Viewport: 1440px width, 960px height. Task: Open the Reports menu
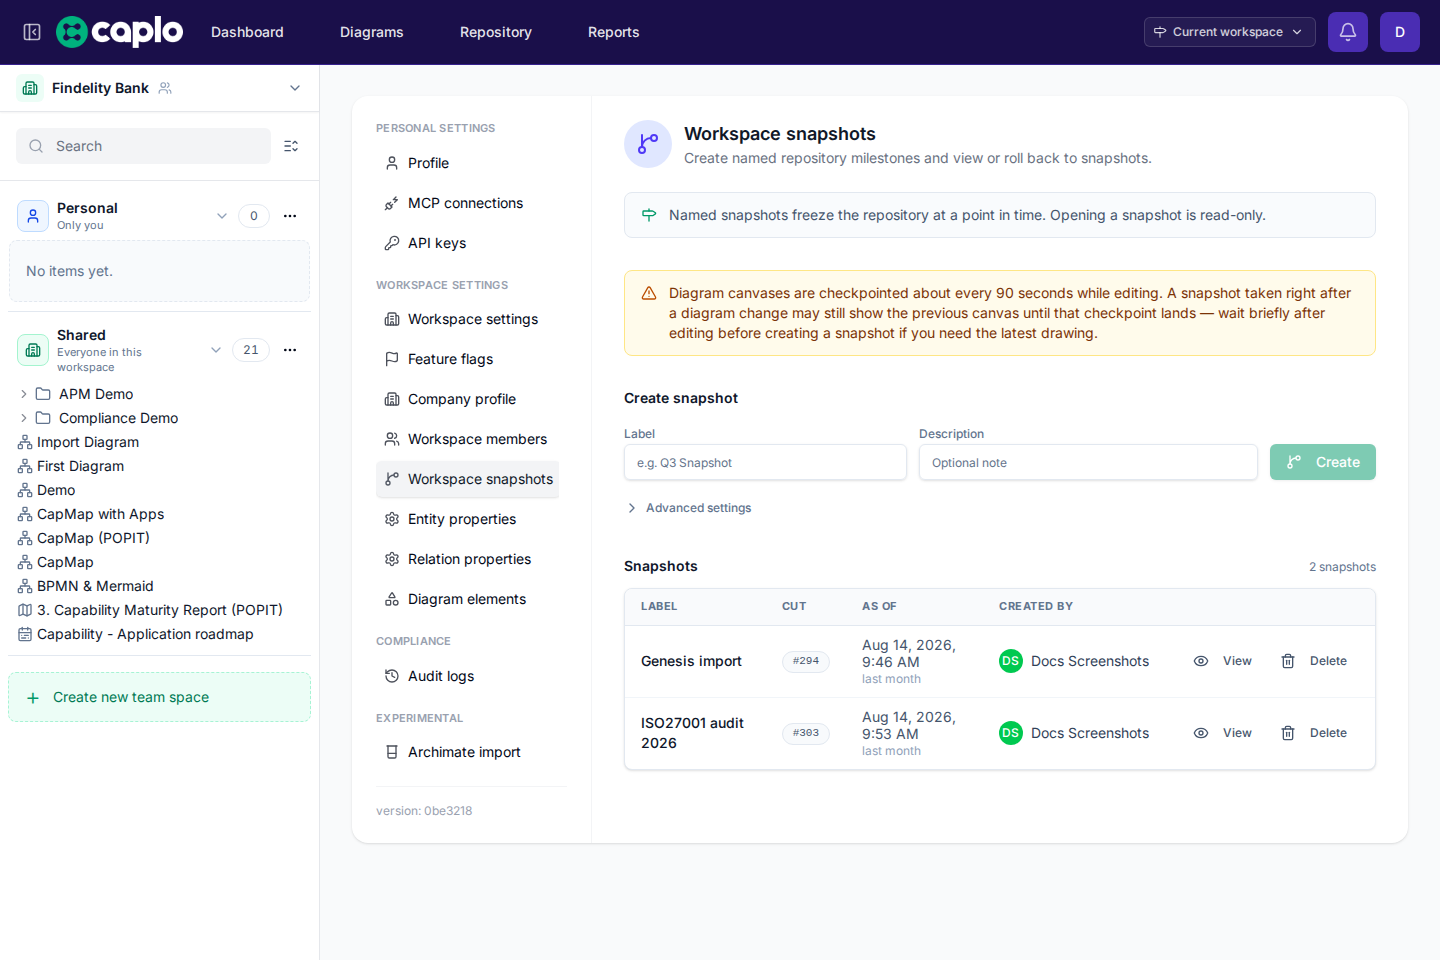[614, 32]
